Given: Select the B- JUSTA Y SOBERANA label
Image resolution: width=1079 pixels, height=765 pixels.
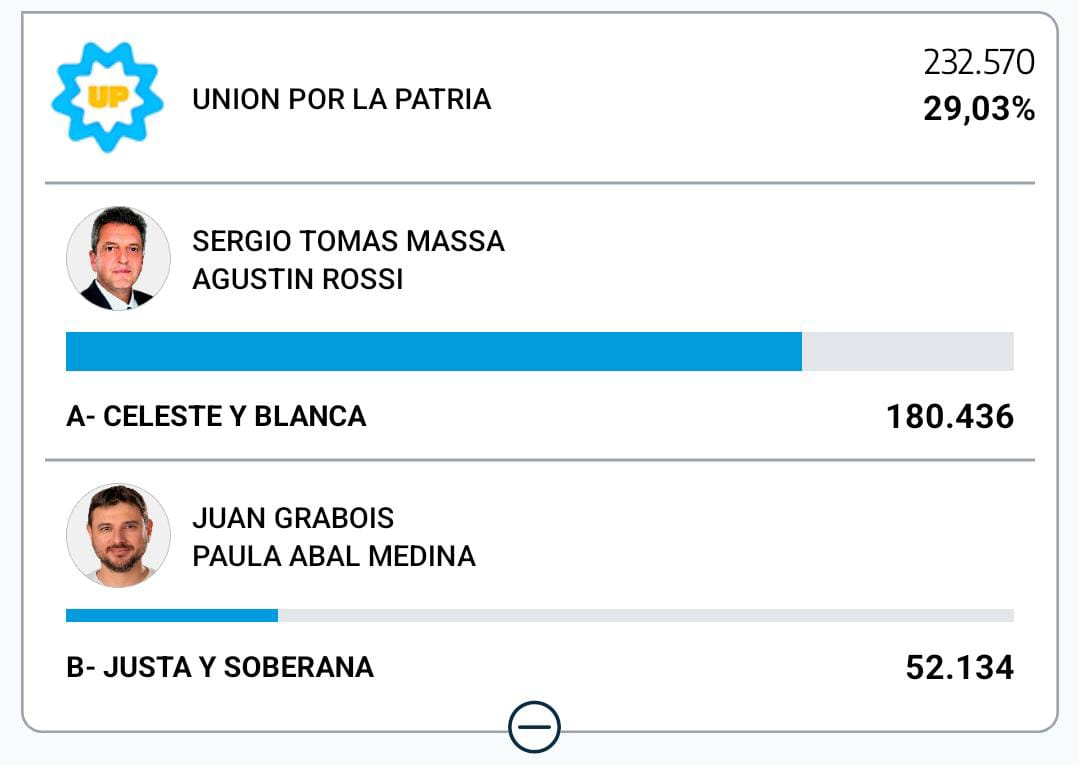Looking at the screenshot, I should tap(220, 667).
